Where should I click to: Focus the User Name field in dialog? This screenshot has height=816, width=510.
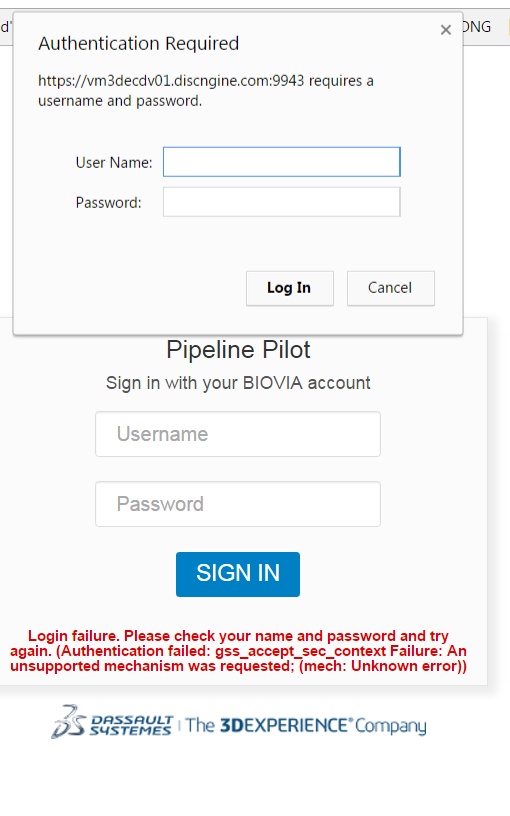tap(282, 162)
